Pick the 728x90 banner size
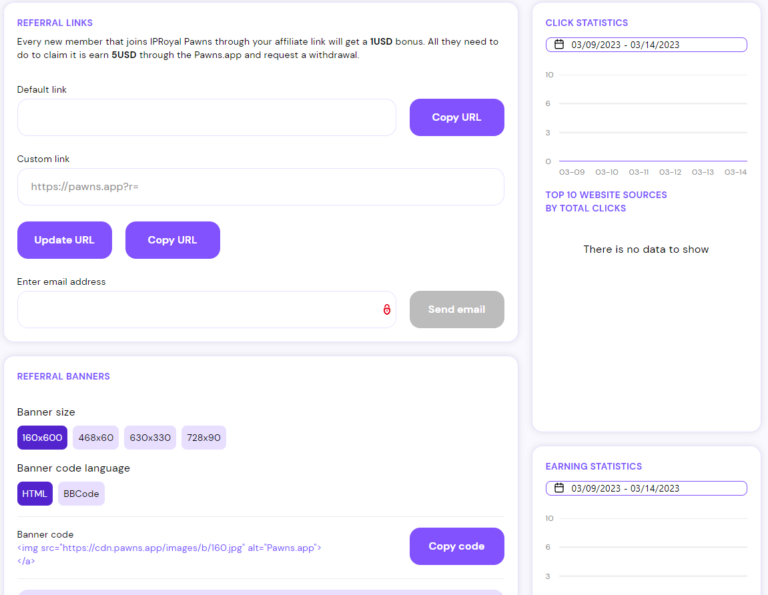Image resolution: width=768 pixels, height=595 pixels. (204, 438)
